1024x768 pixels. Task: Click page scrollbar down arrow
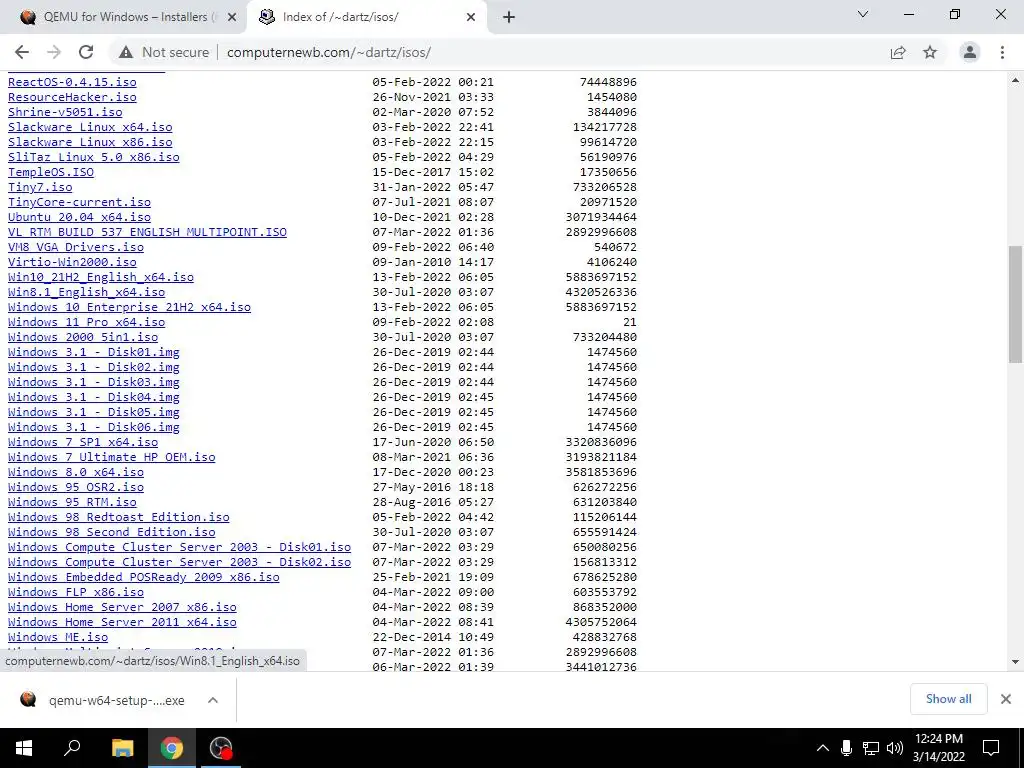point(1016,662)
